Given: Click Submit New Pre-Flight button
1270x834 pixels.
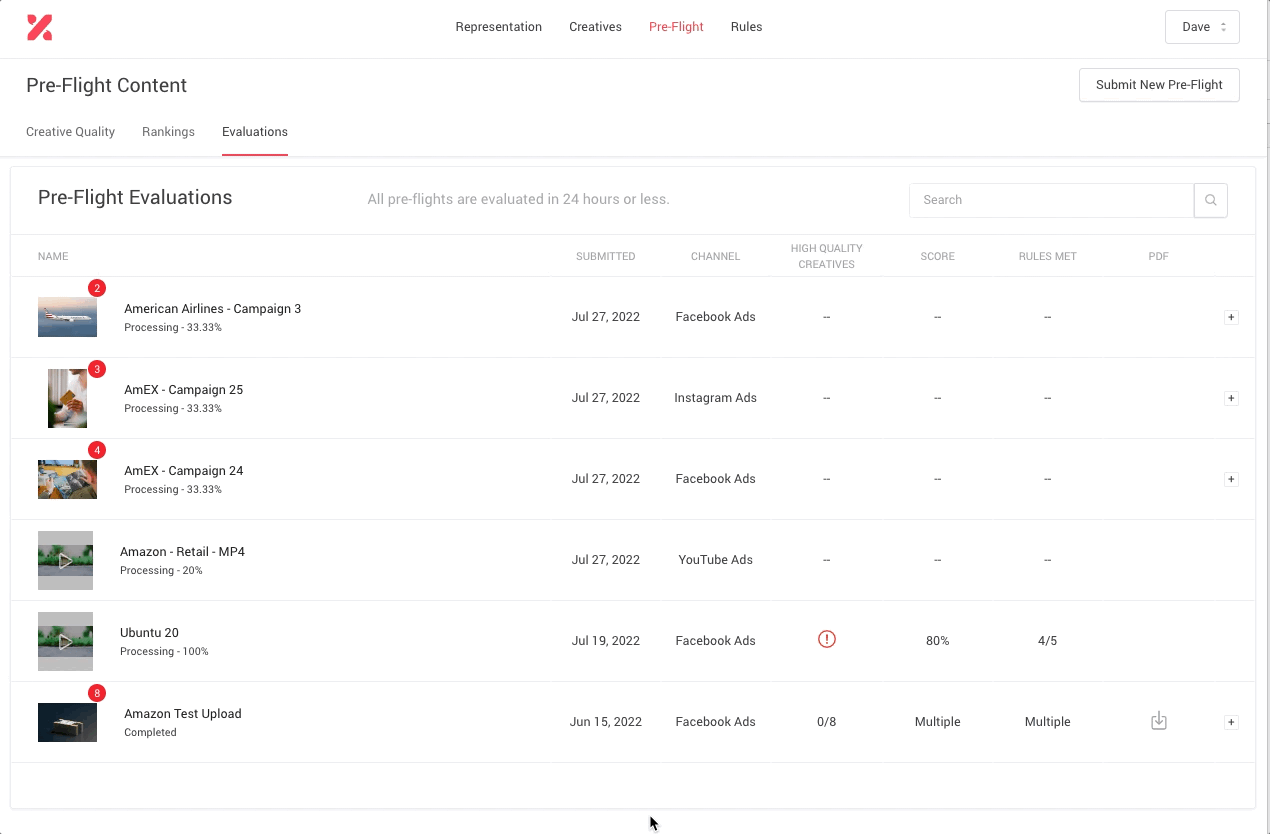Looking at the screenshot, I should (x=1159, y=85).
